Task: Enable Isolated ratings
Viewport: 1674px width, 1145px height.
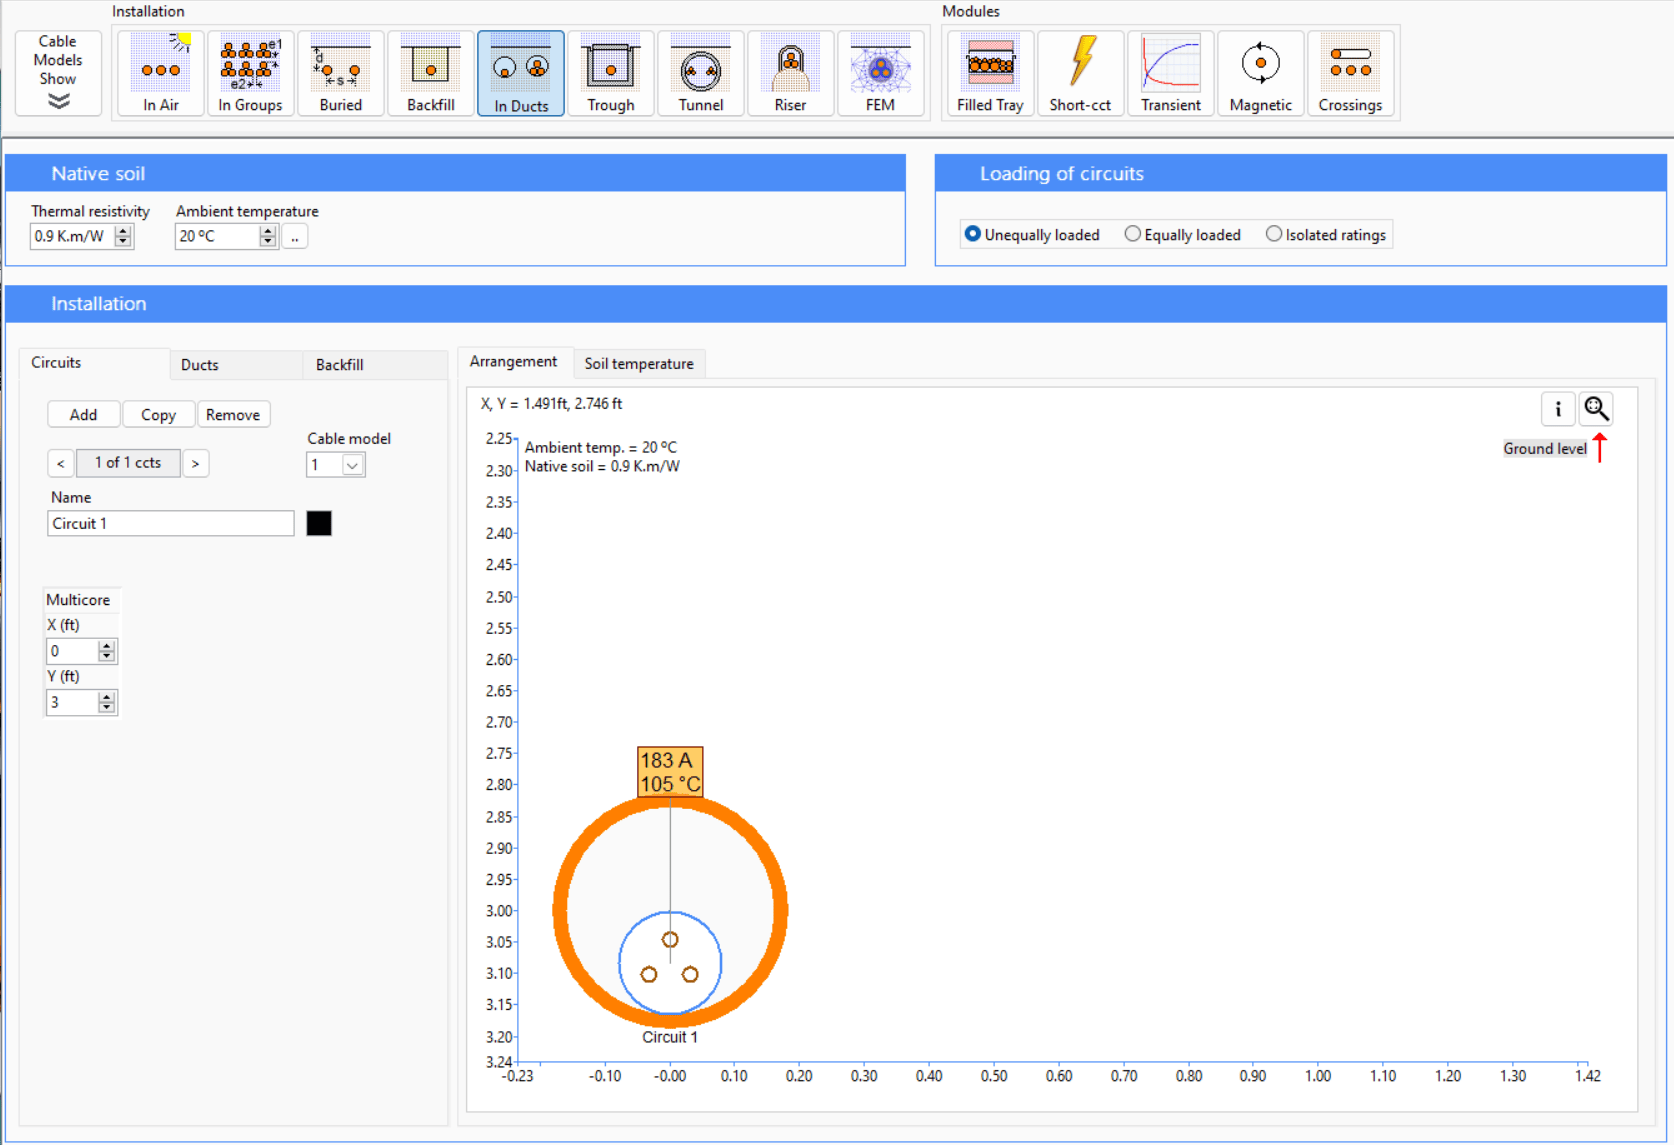Action: [1274, 233]
